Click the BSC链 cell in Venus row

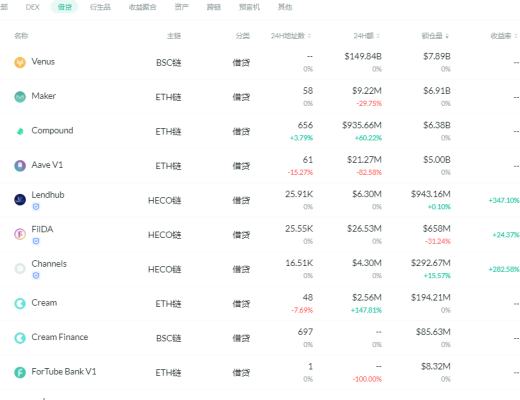pos(169,63)
